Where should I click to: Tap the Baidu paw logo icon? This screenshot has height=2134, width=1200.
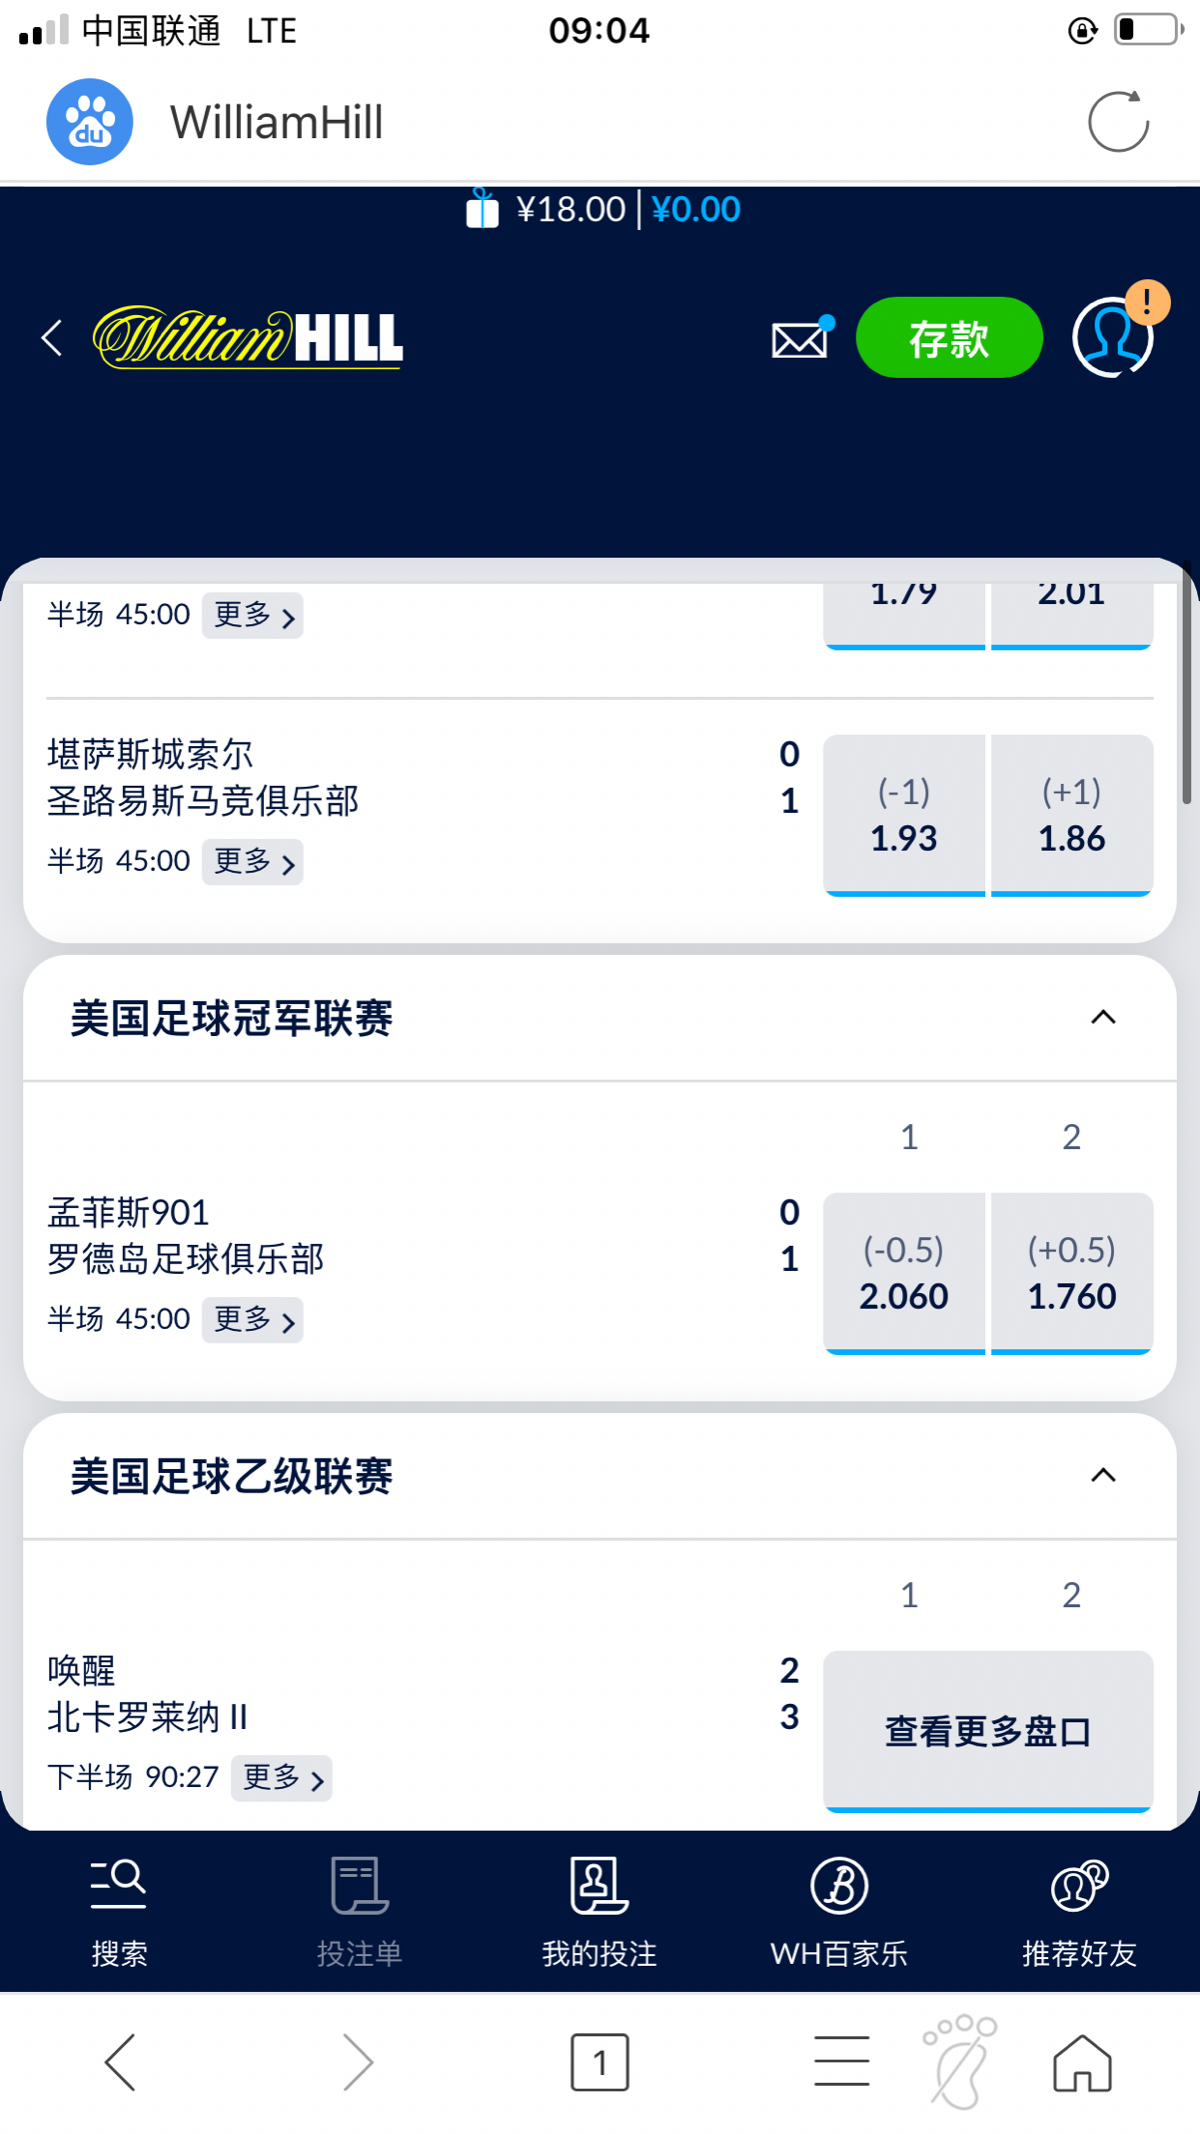90,122
